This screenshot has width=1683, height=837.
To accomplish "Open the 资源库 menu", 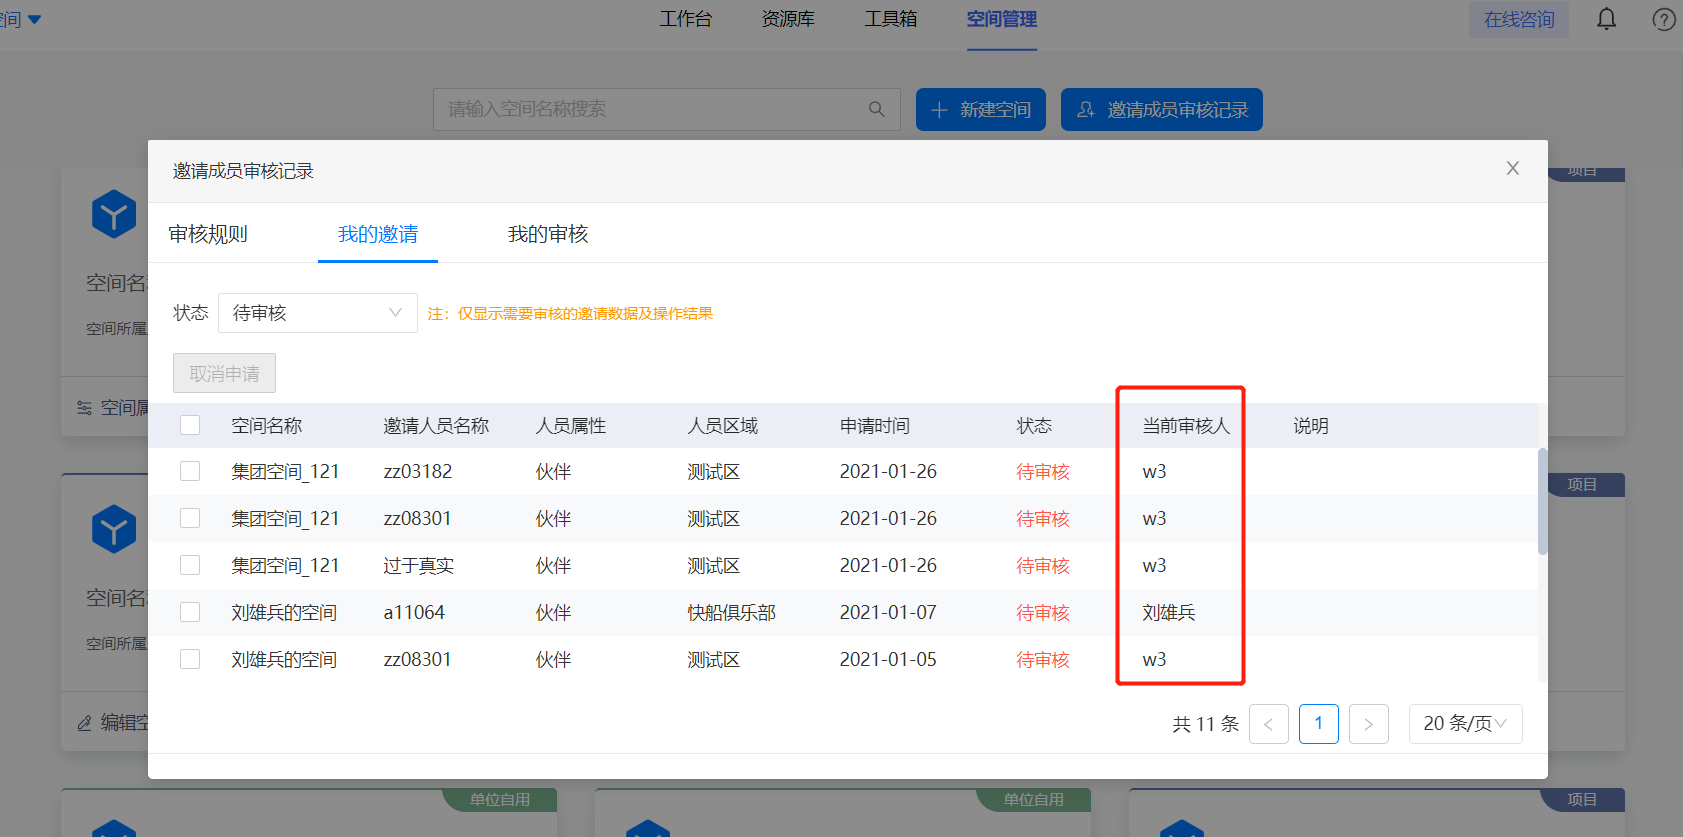I will pos(788,19).
